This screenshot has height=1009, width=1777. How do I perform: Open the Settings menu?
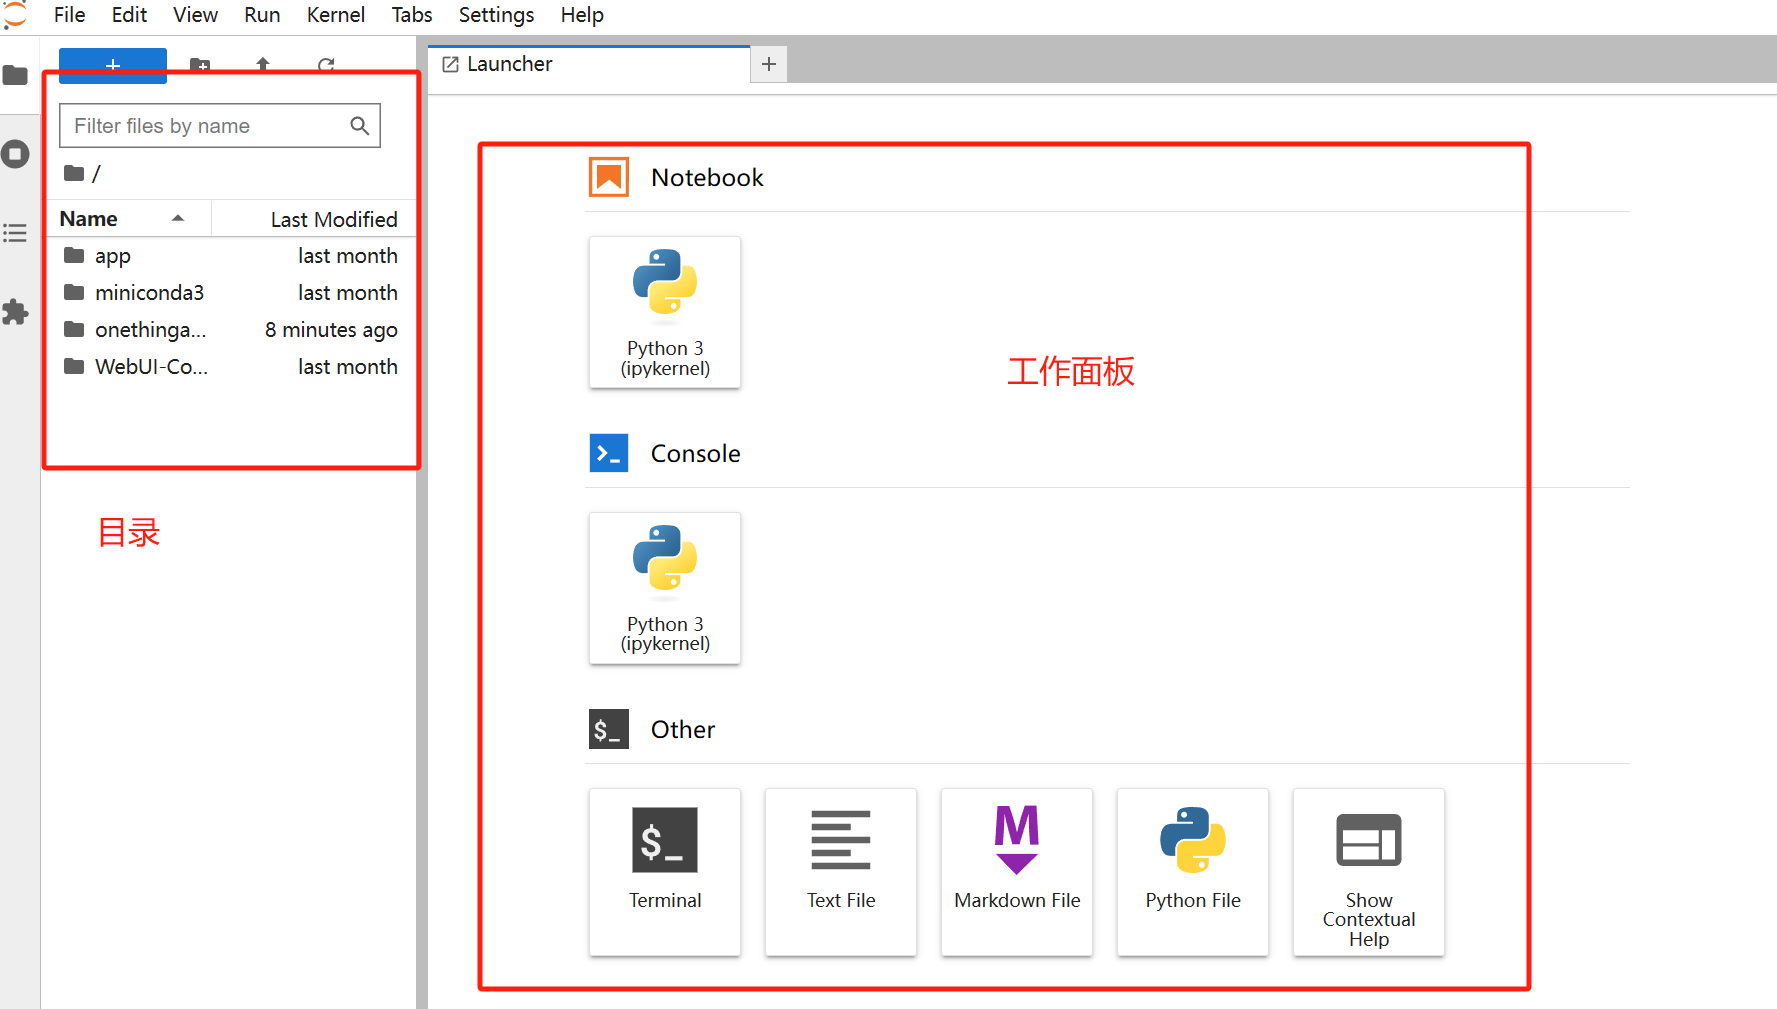(496, 15)
